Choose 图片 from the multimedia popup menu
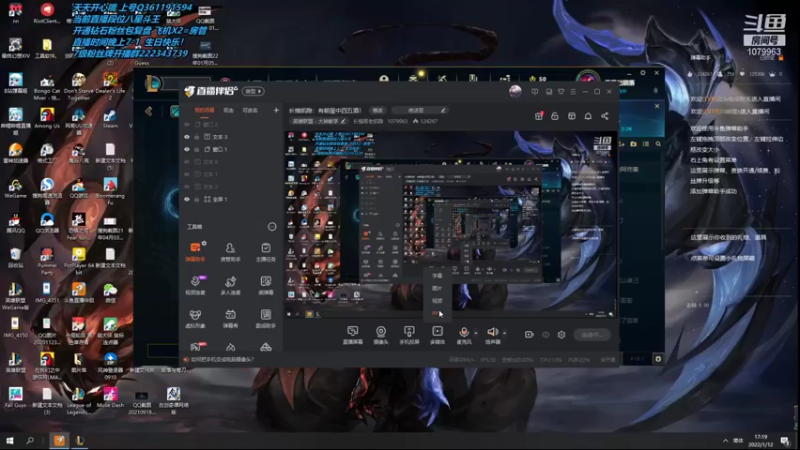The image size is (800, 450). 437,288
